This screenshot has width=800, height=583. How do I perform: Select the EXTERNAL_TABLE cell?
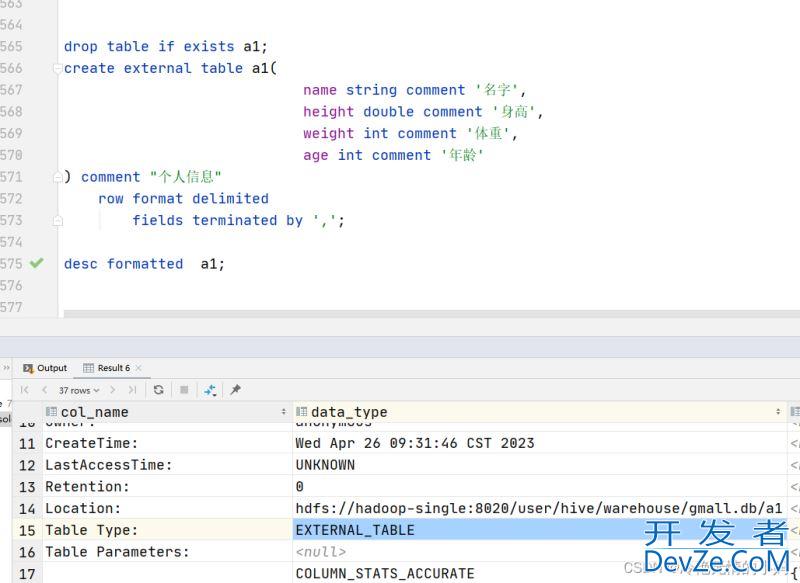coord(540,530)
